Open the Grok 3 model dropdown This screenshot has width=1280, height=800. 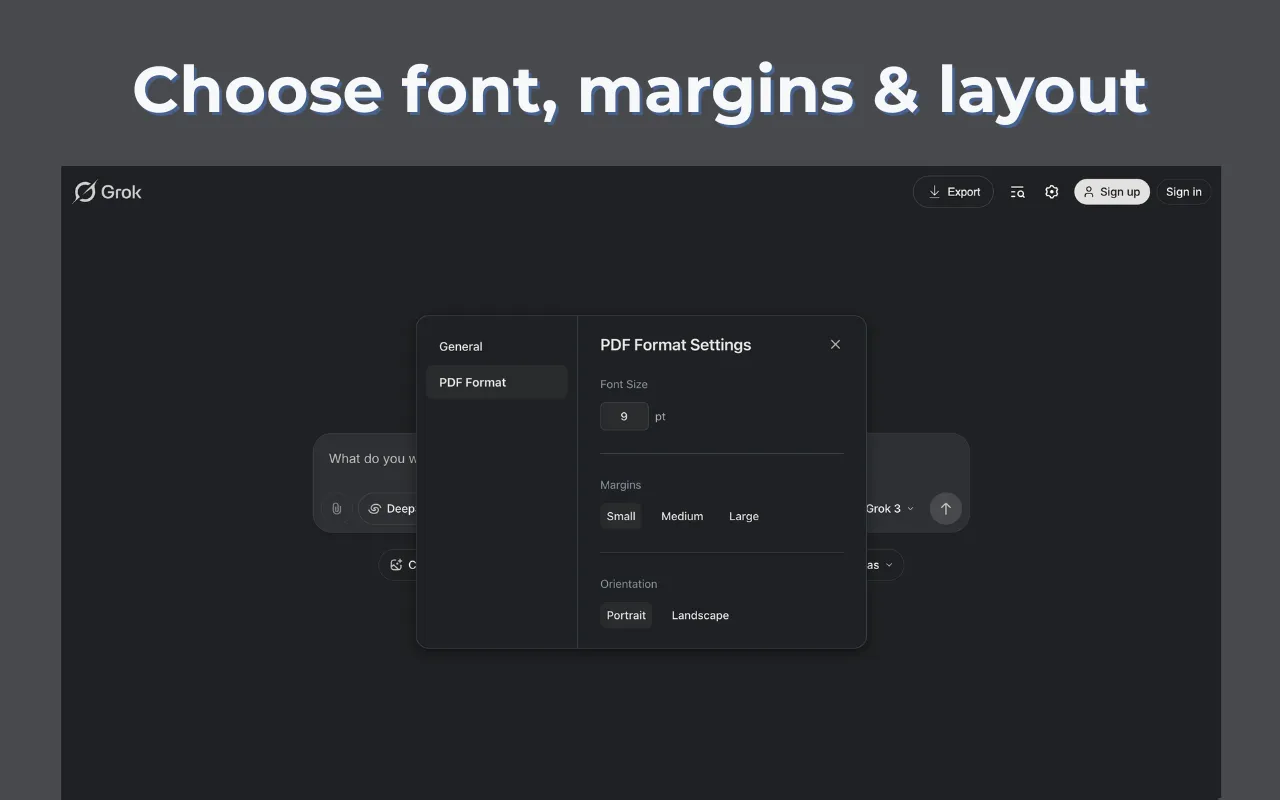pyautogui.click(x=889, y=508)
